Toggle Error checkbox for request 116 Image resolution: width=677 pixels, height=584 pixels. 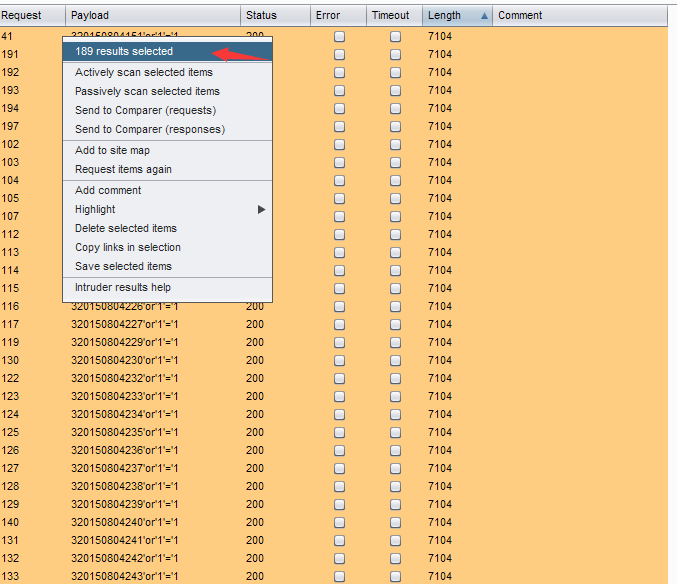(339, 306)
